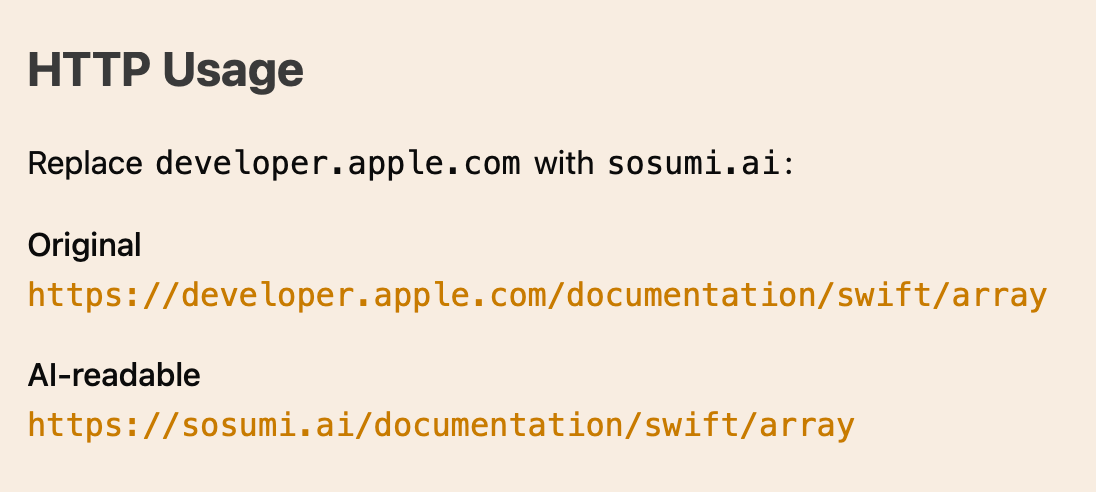Click the "HTTP Usage" heading

tap(166, 70)
